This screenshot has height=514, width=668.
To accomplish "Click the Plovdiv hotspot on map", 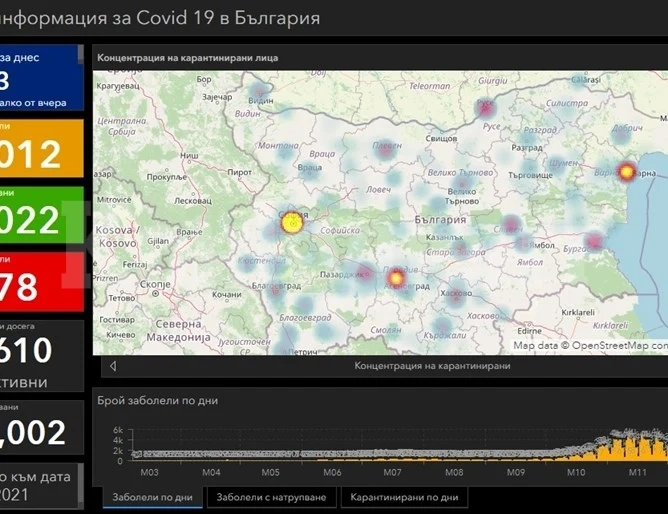I will tap(396, 279).
